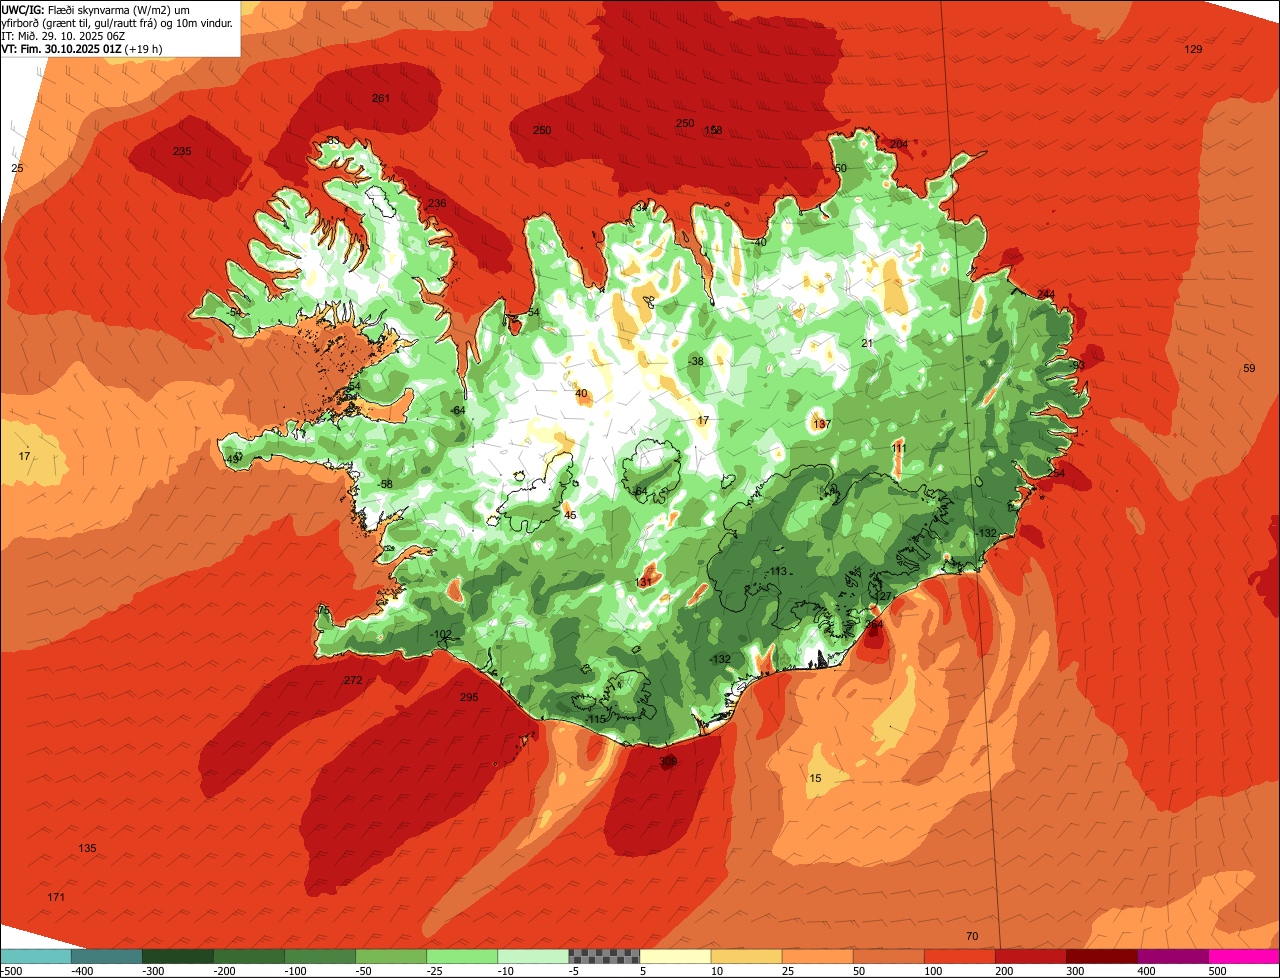Viewport: 1280px width, 978px height.
Task: Select the legend swatch between -200 and -100
Action: point(249,956)
